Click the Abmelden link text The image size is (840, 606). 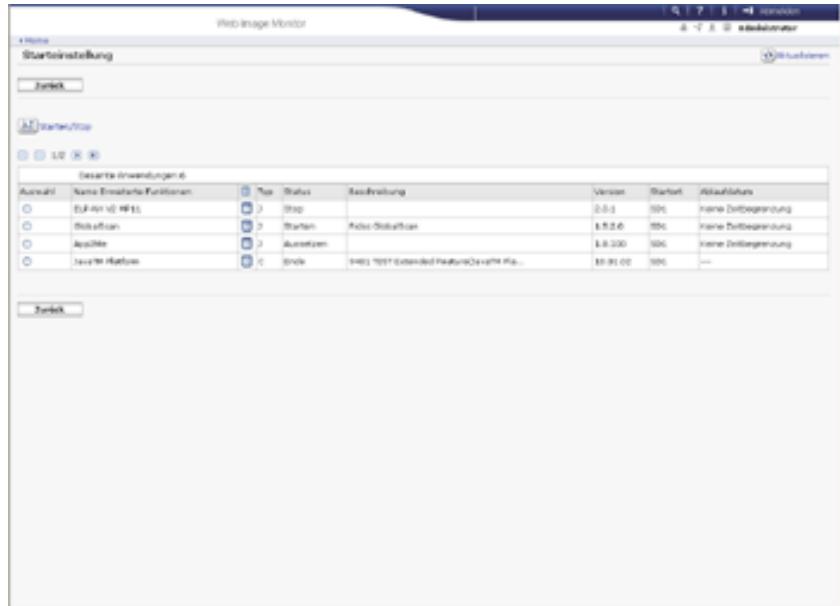click(780, 11)
